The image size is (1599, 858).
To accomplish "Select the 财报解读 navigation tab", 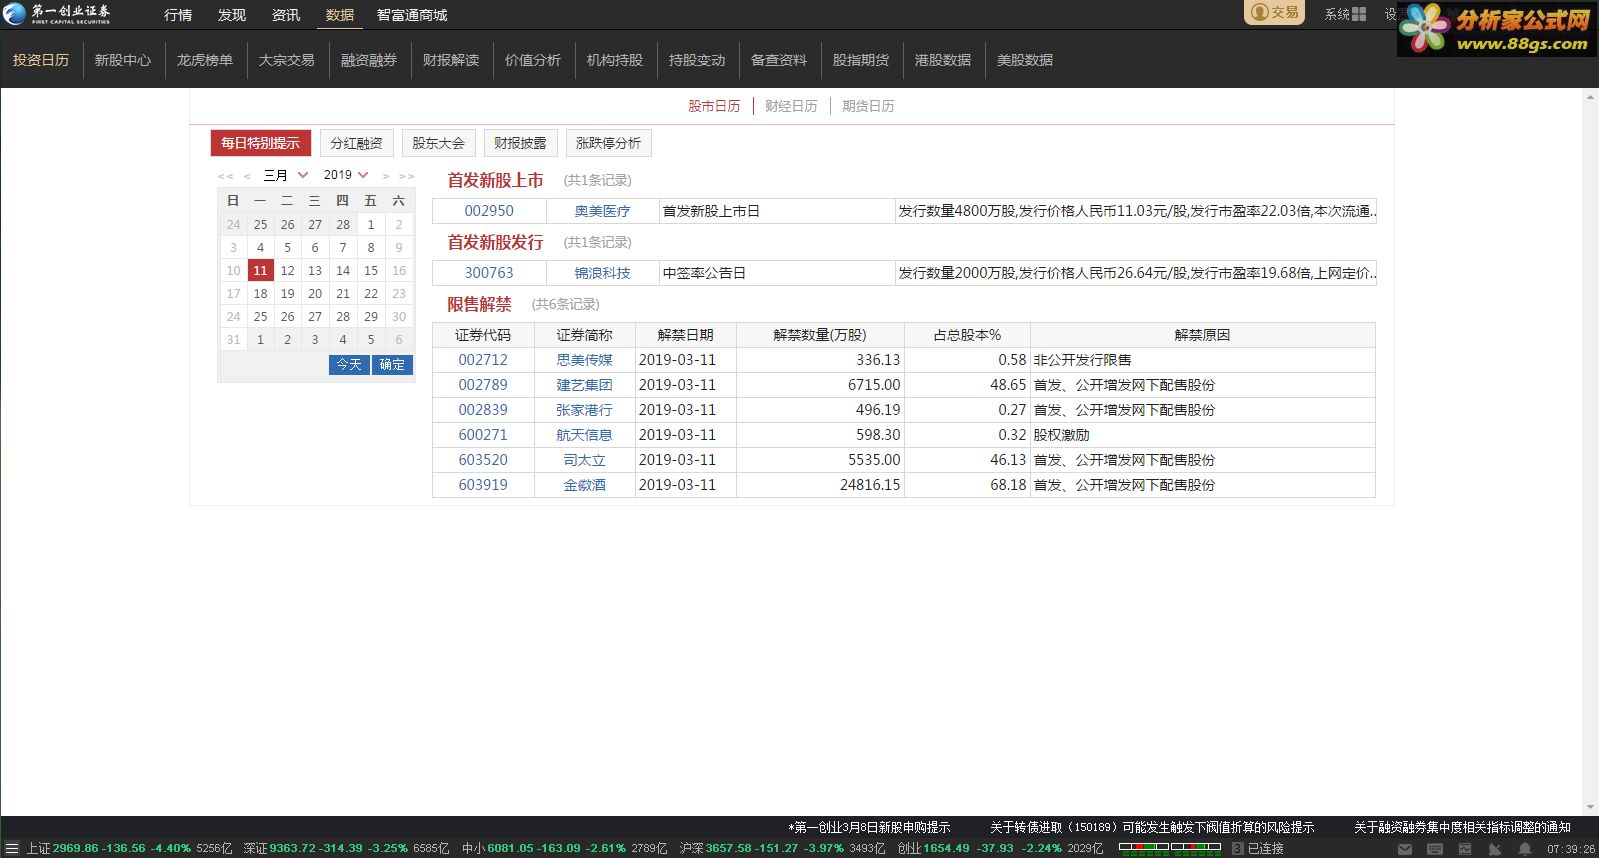I will pyautogui.click(x=451, y=60).
